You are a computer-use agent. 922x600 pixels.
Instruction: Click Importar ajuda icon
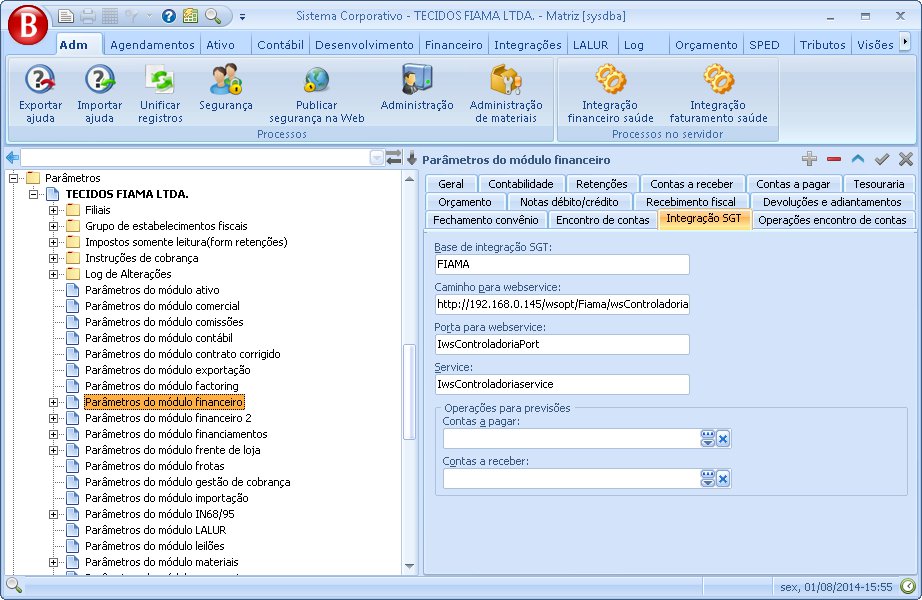pyautogui.click(x=99, y=94)
